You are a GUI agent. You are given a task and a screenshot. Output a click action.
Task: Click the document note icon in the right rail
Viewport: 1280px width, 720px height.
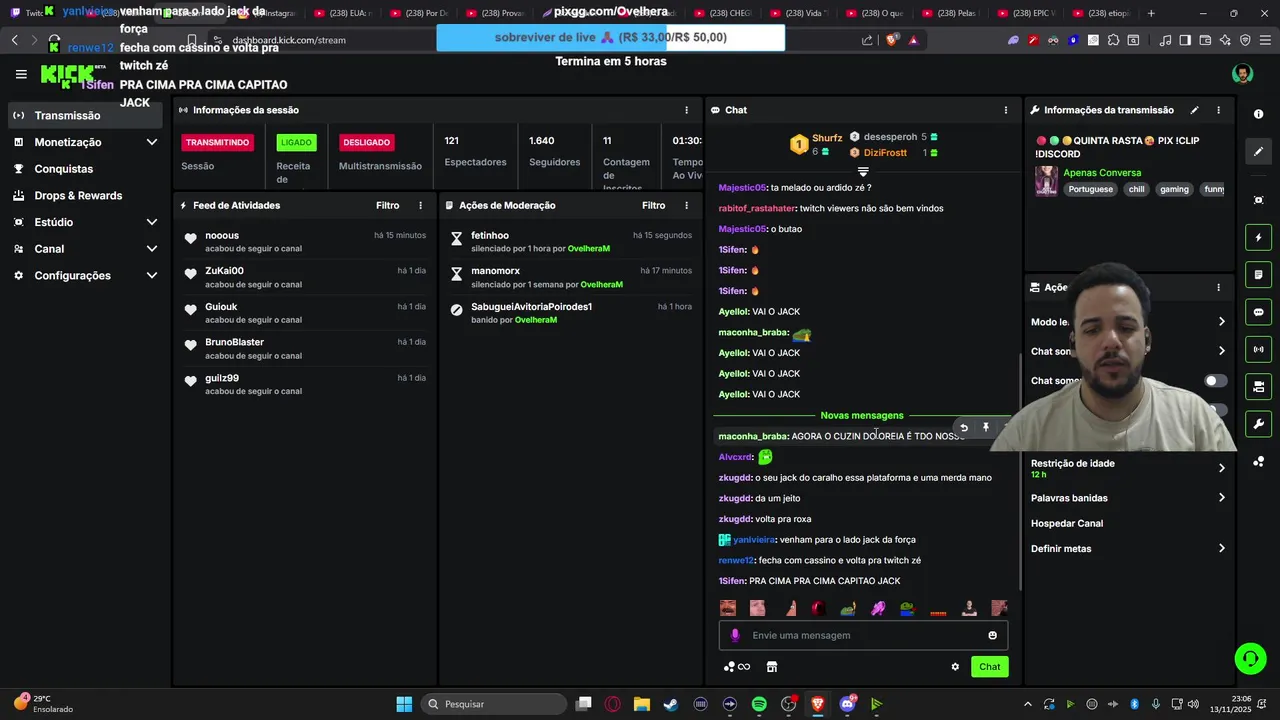[1259, 275]
